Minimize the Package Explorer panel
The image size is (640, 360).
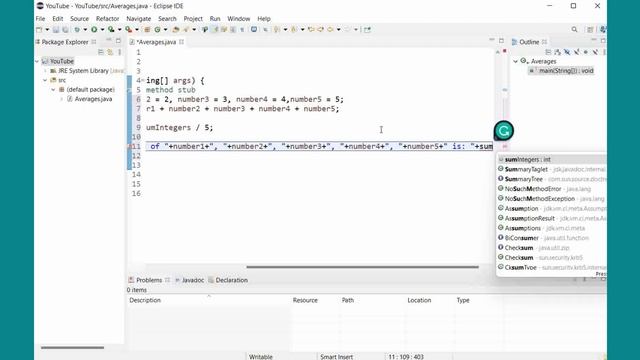(x=109, y=40)
